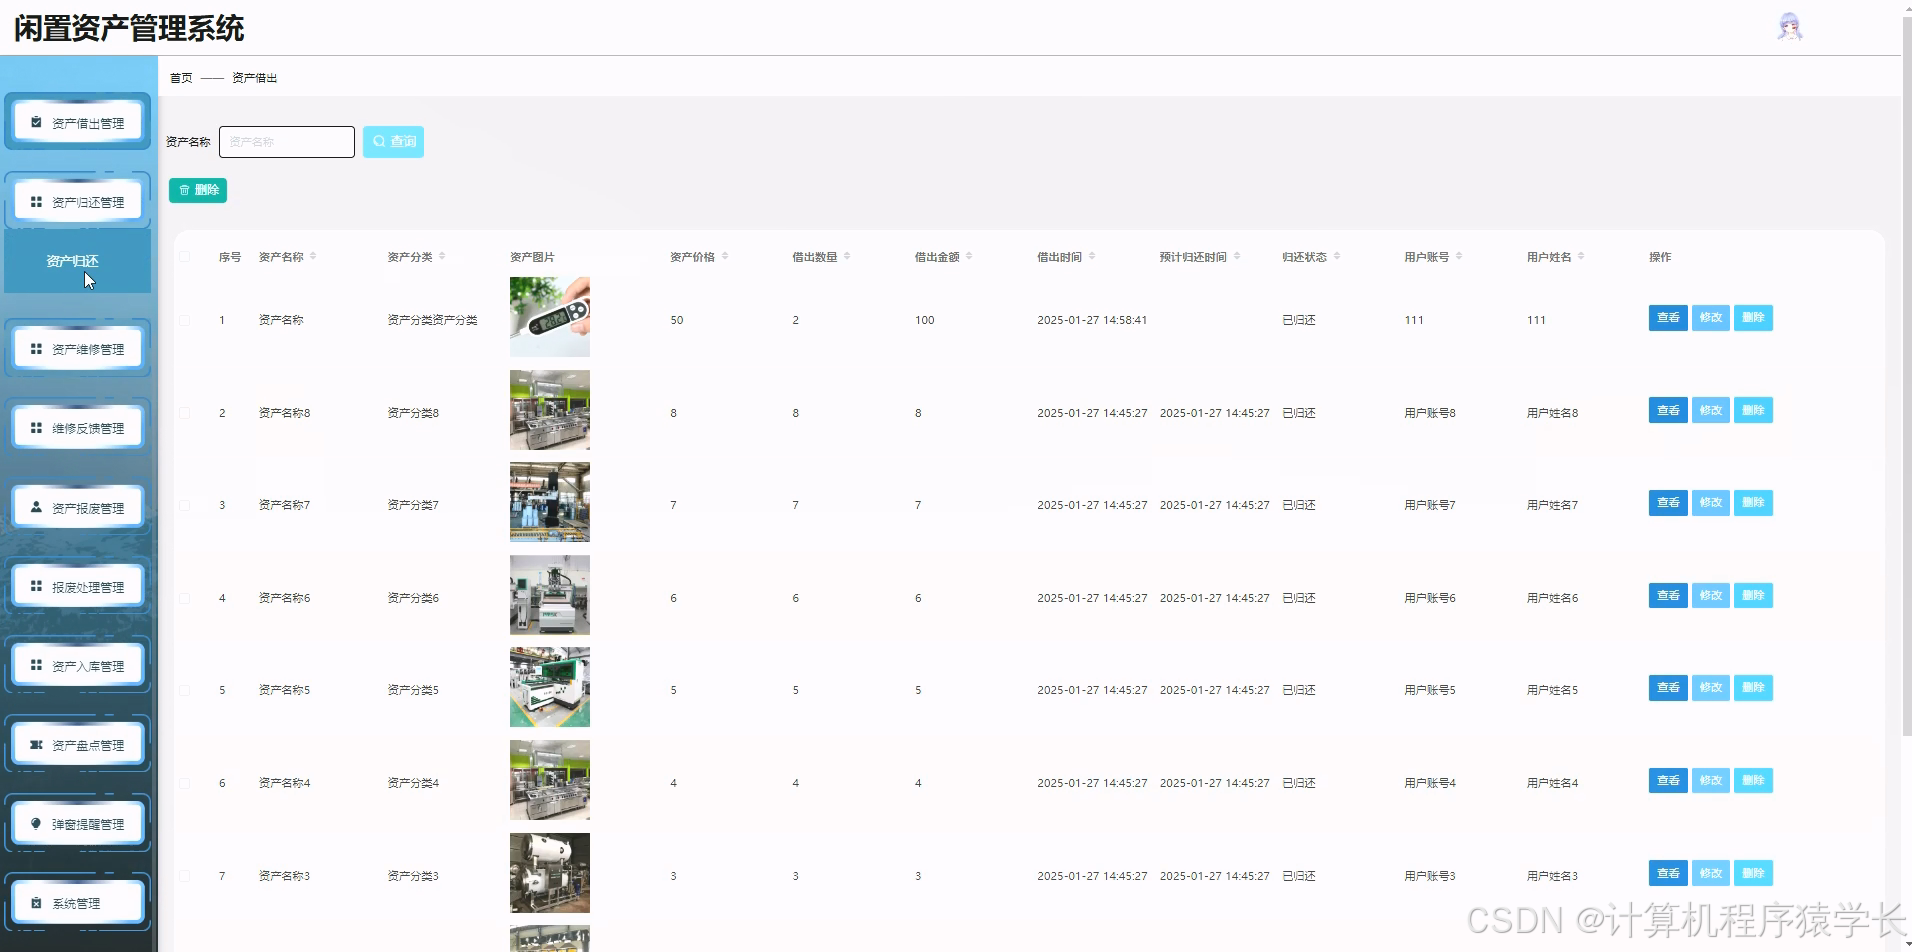
Task: Expand the 资产盘点管理 sidebar menu
Action: [78, 745]
